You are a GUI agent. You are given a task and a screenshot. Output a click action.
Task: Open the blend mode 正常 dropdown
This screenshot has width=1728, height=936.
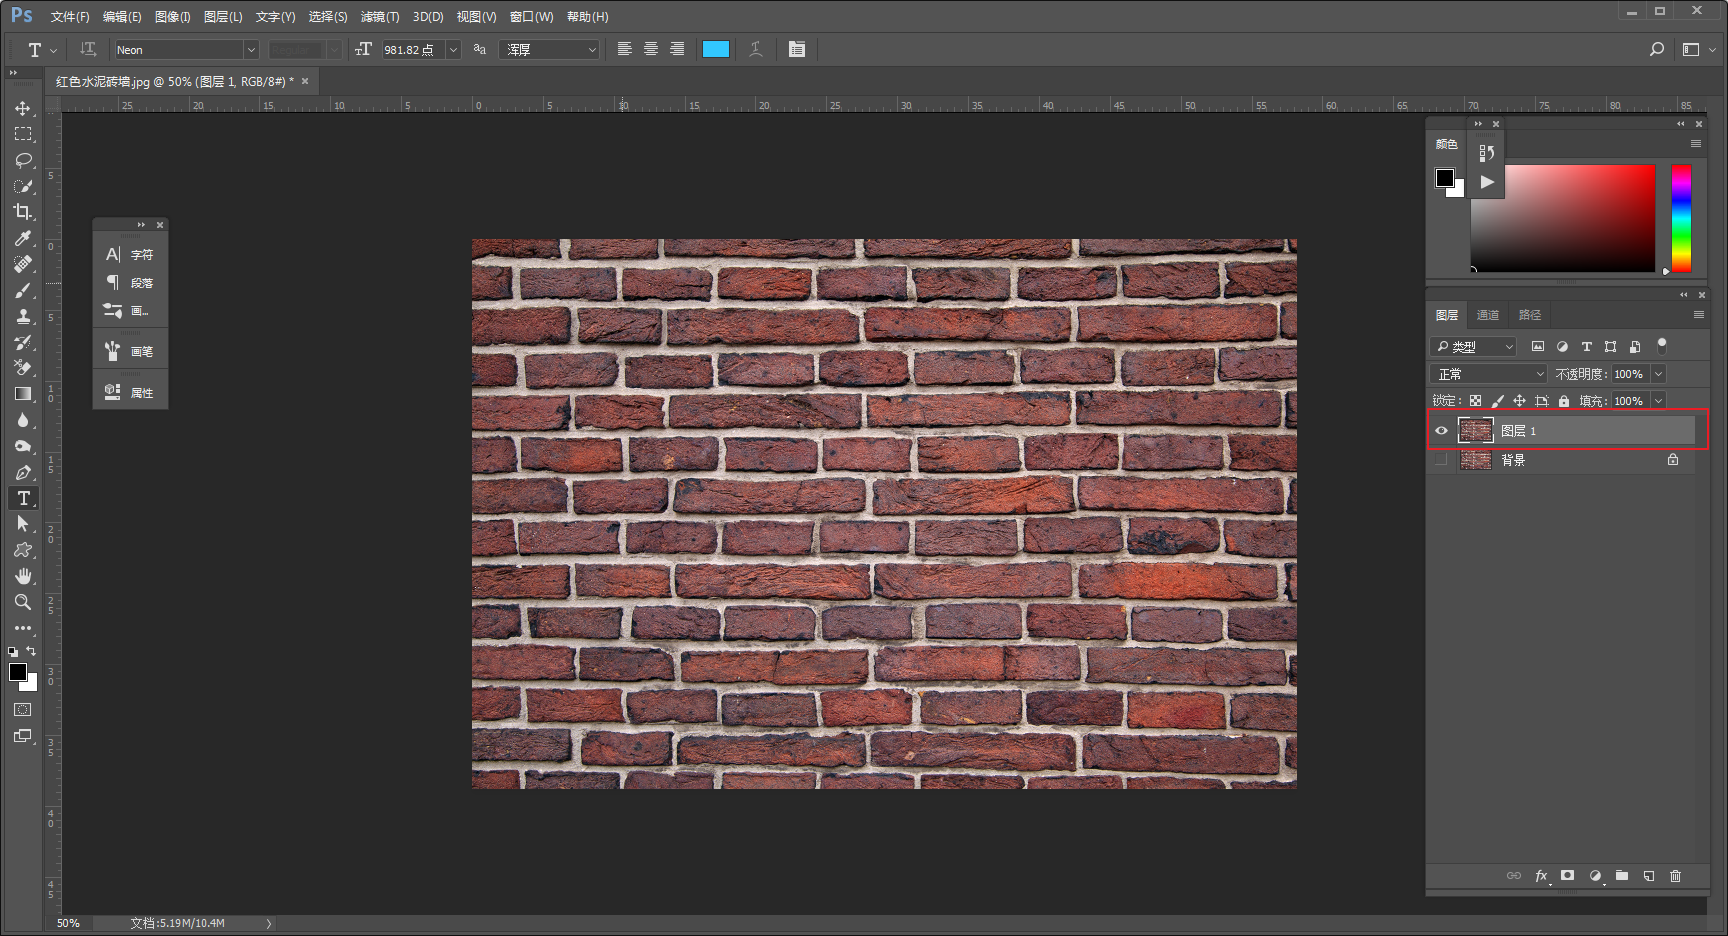tap(1490, 374)
